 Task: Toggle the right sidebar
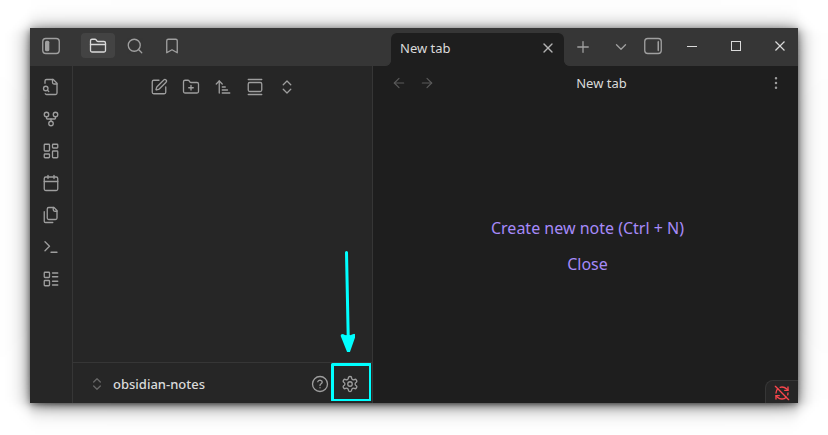tap(653, 46)
